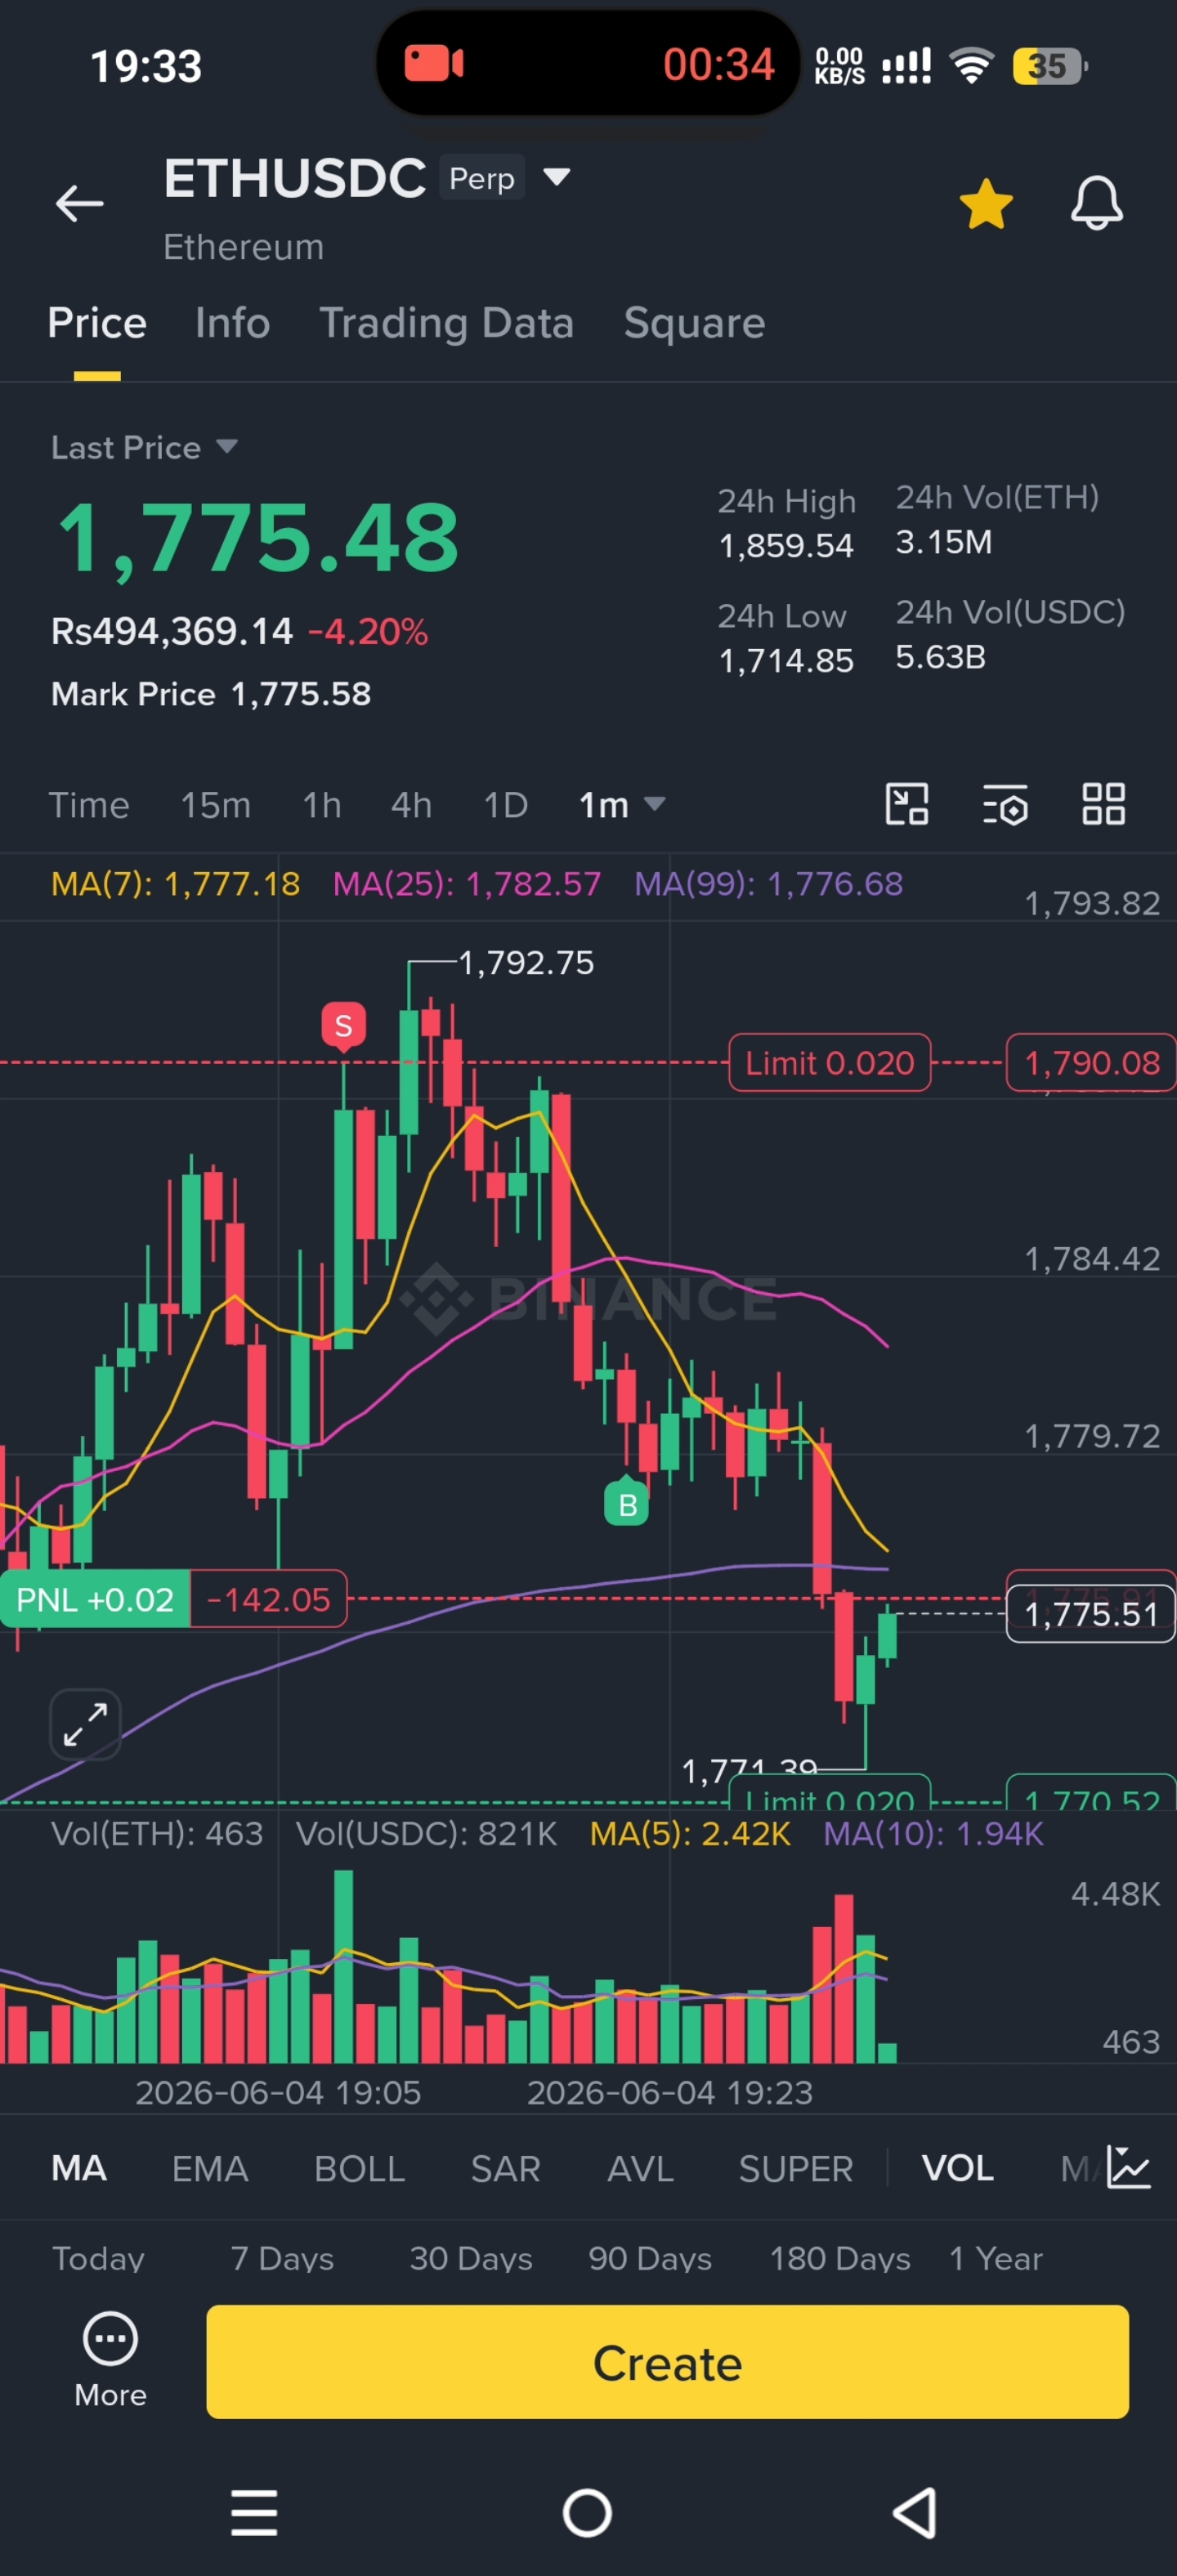This screenshot has height=2576, width=1177.
Task: Select the 90 Days performance range
Action: pos(650,2258)
